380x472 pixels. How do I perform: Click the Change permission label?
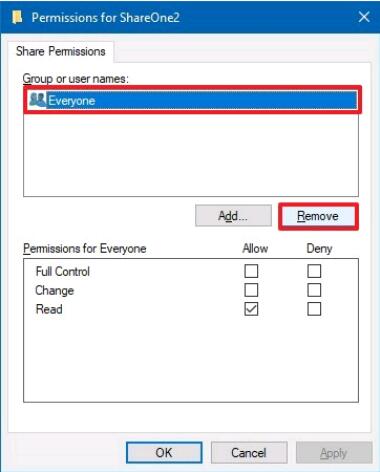[55, 290]
